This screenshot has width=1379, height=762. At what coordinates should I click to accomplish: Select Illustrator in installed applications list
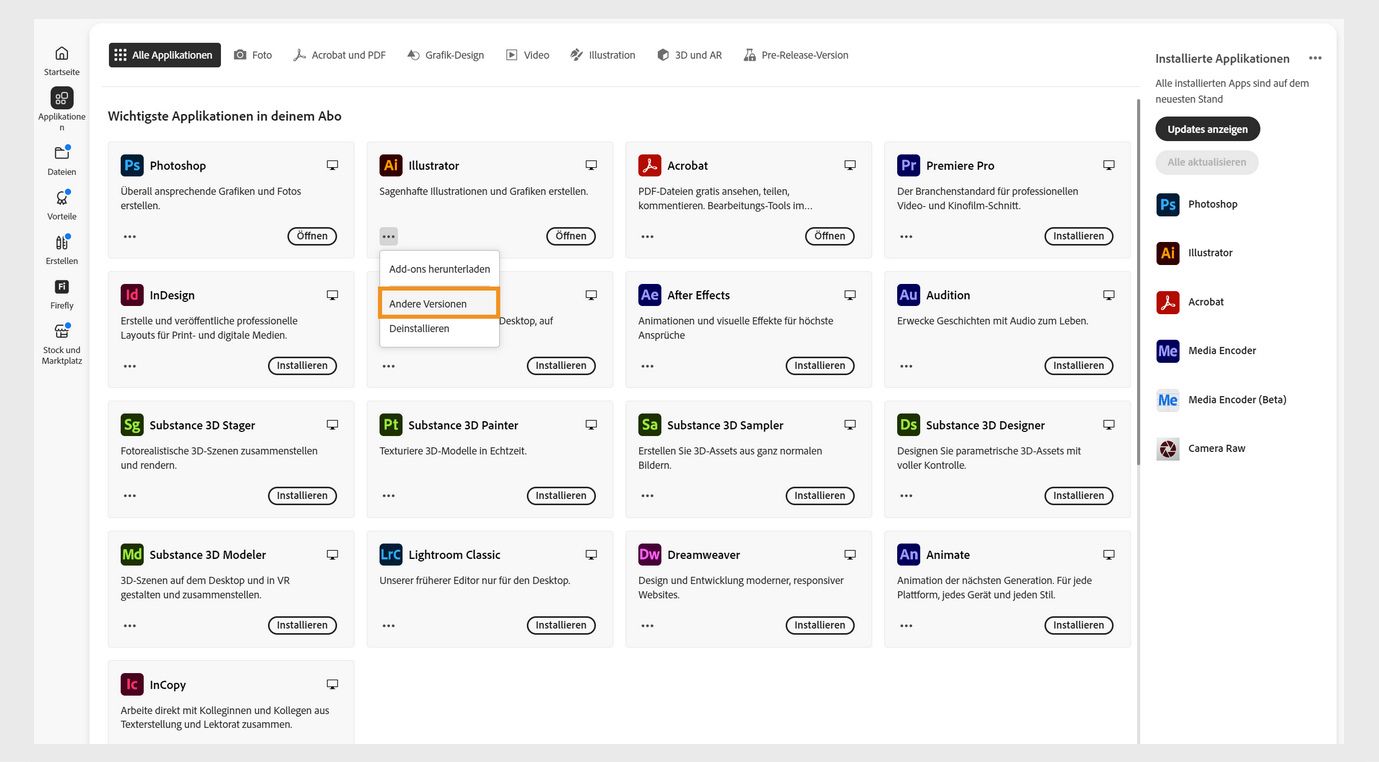pyautogui.click(x=1195, y=253)
